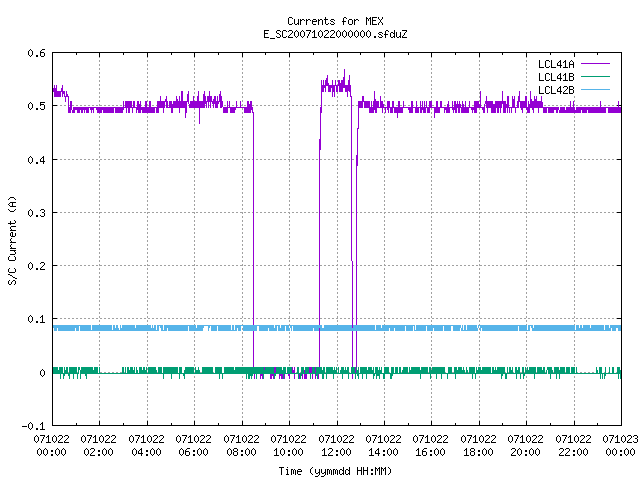Click the green LCL41B legend line sample

(595, 76)
